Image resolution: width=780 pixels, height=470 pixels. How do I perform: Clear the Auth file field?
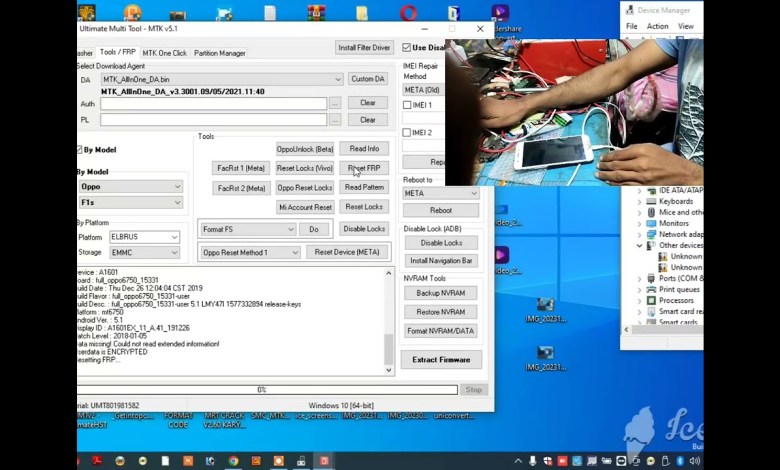pos(368,103)
